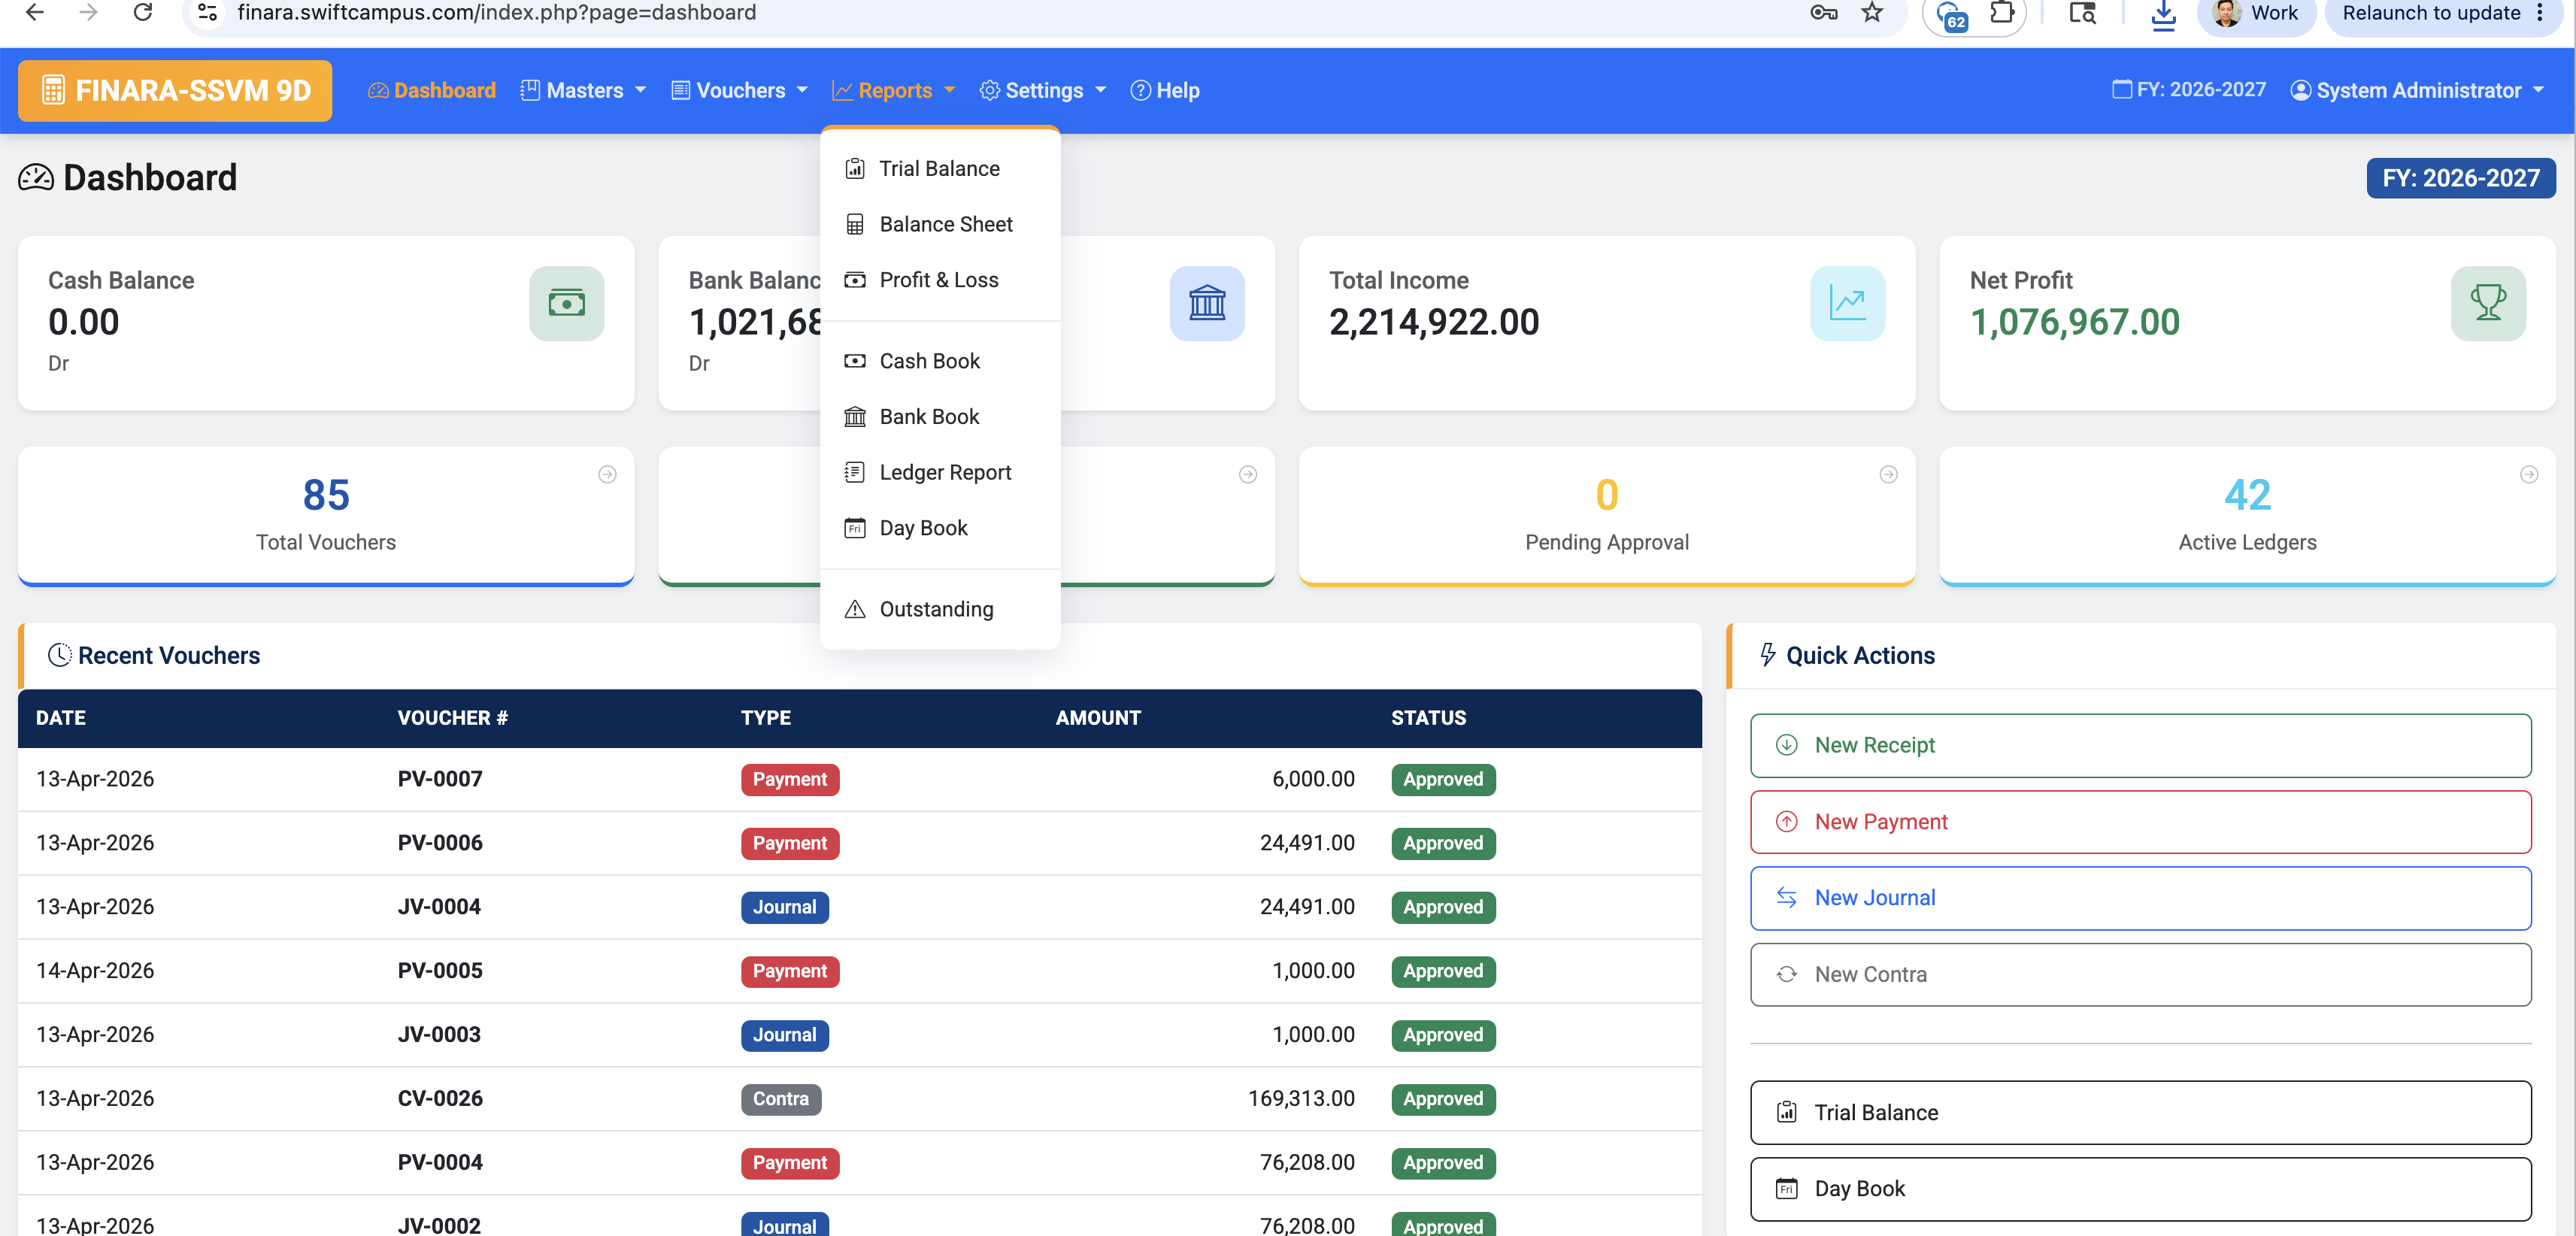This screenshot has width=2576, height=1236.
Task: Click the Total Income chart icon
Action: click(1848, 303)
